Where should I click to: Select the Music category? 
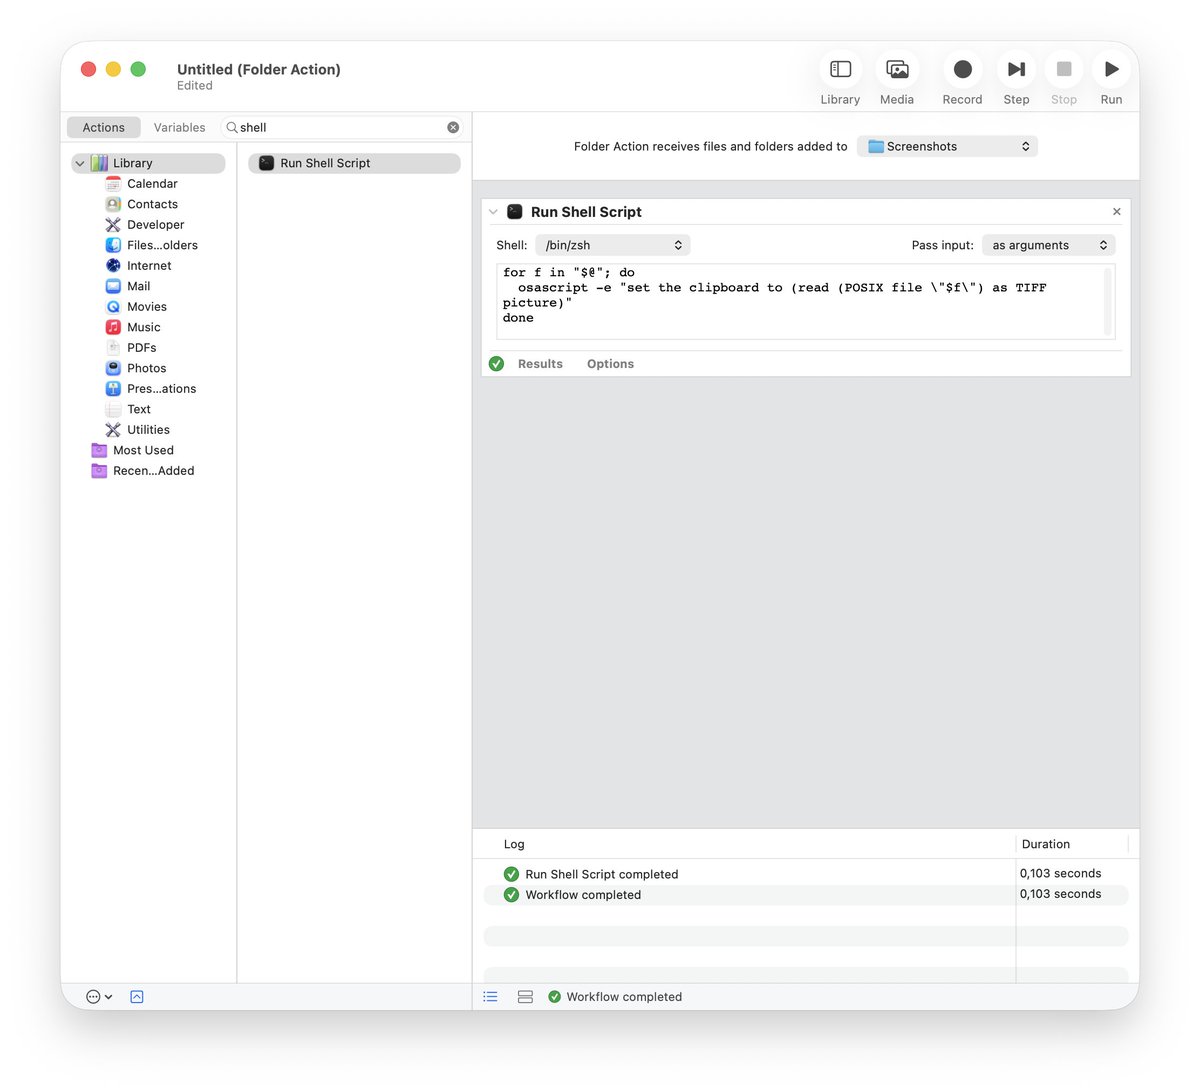point(143,327)
